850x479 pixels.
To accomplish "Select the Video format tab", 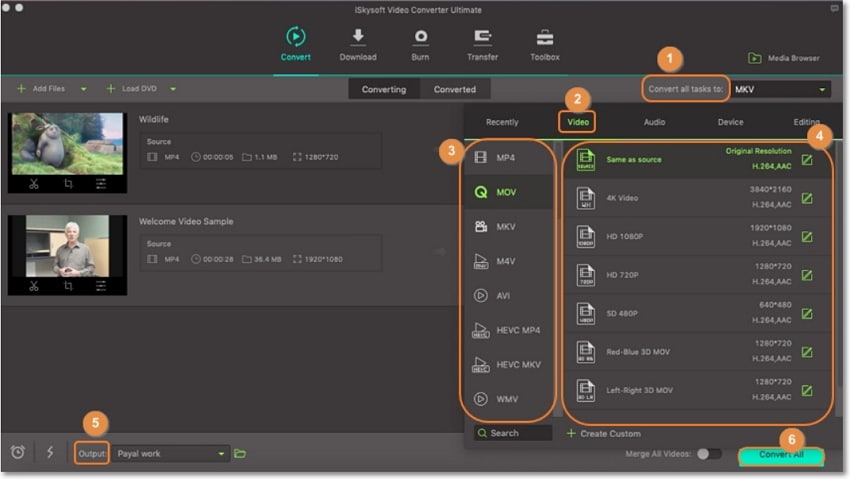I will coord(578,122).
